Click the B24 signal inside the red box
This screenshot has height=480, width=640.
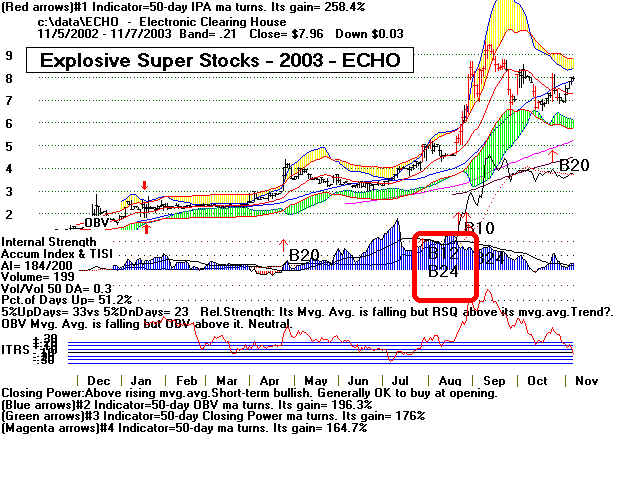[x=445, y=271]
